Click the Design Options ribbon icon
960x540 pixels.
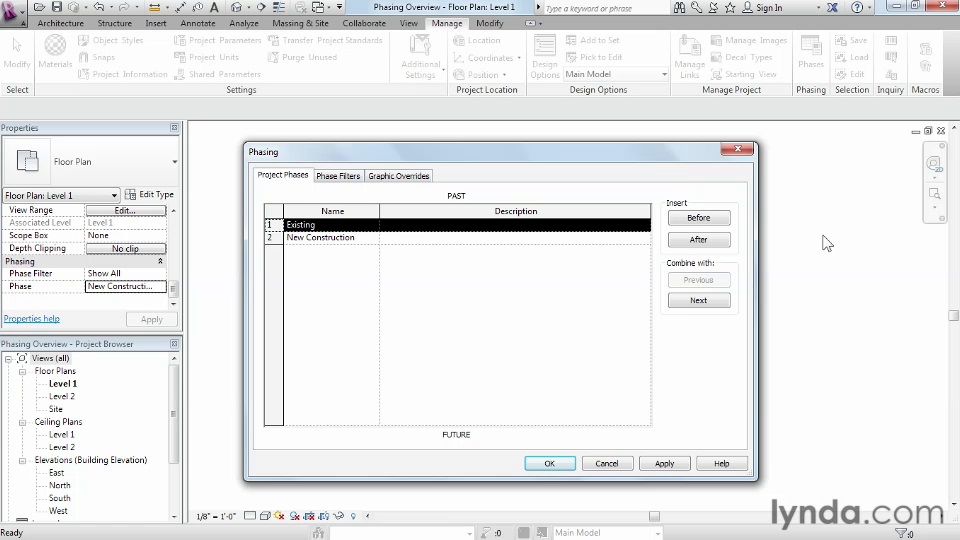[x=544, y=57]
